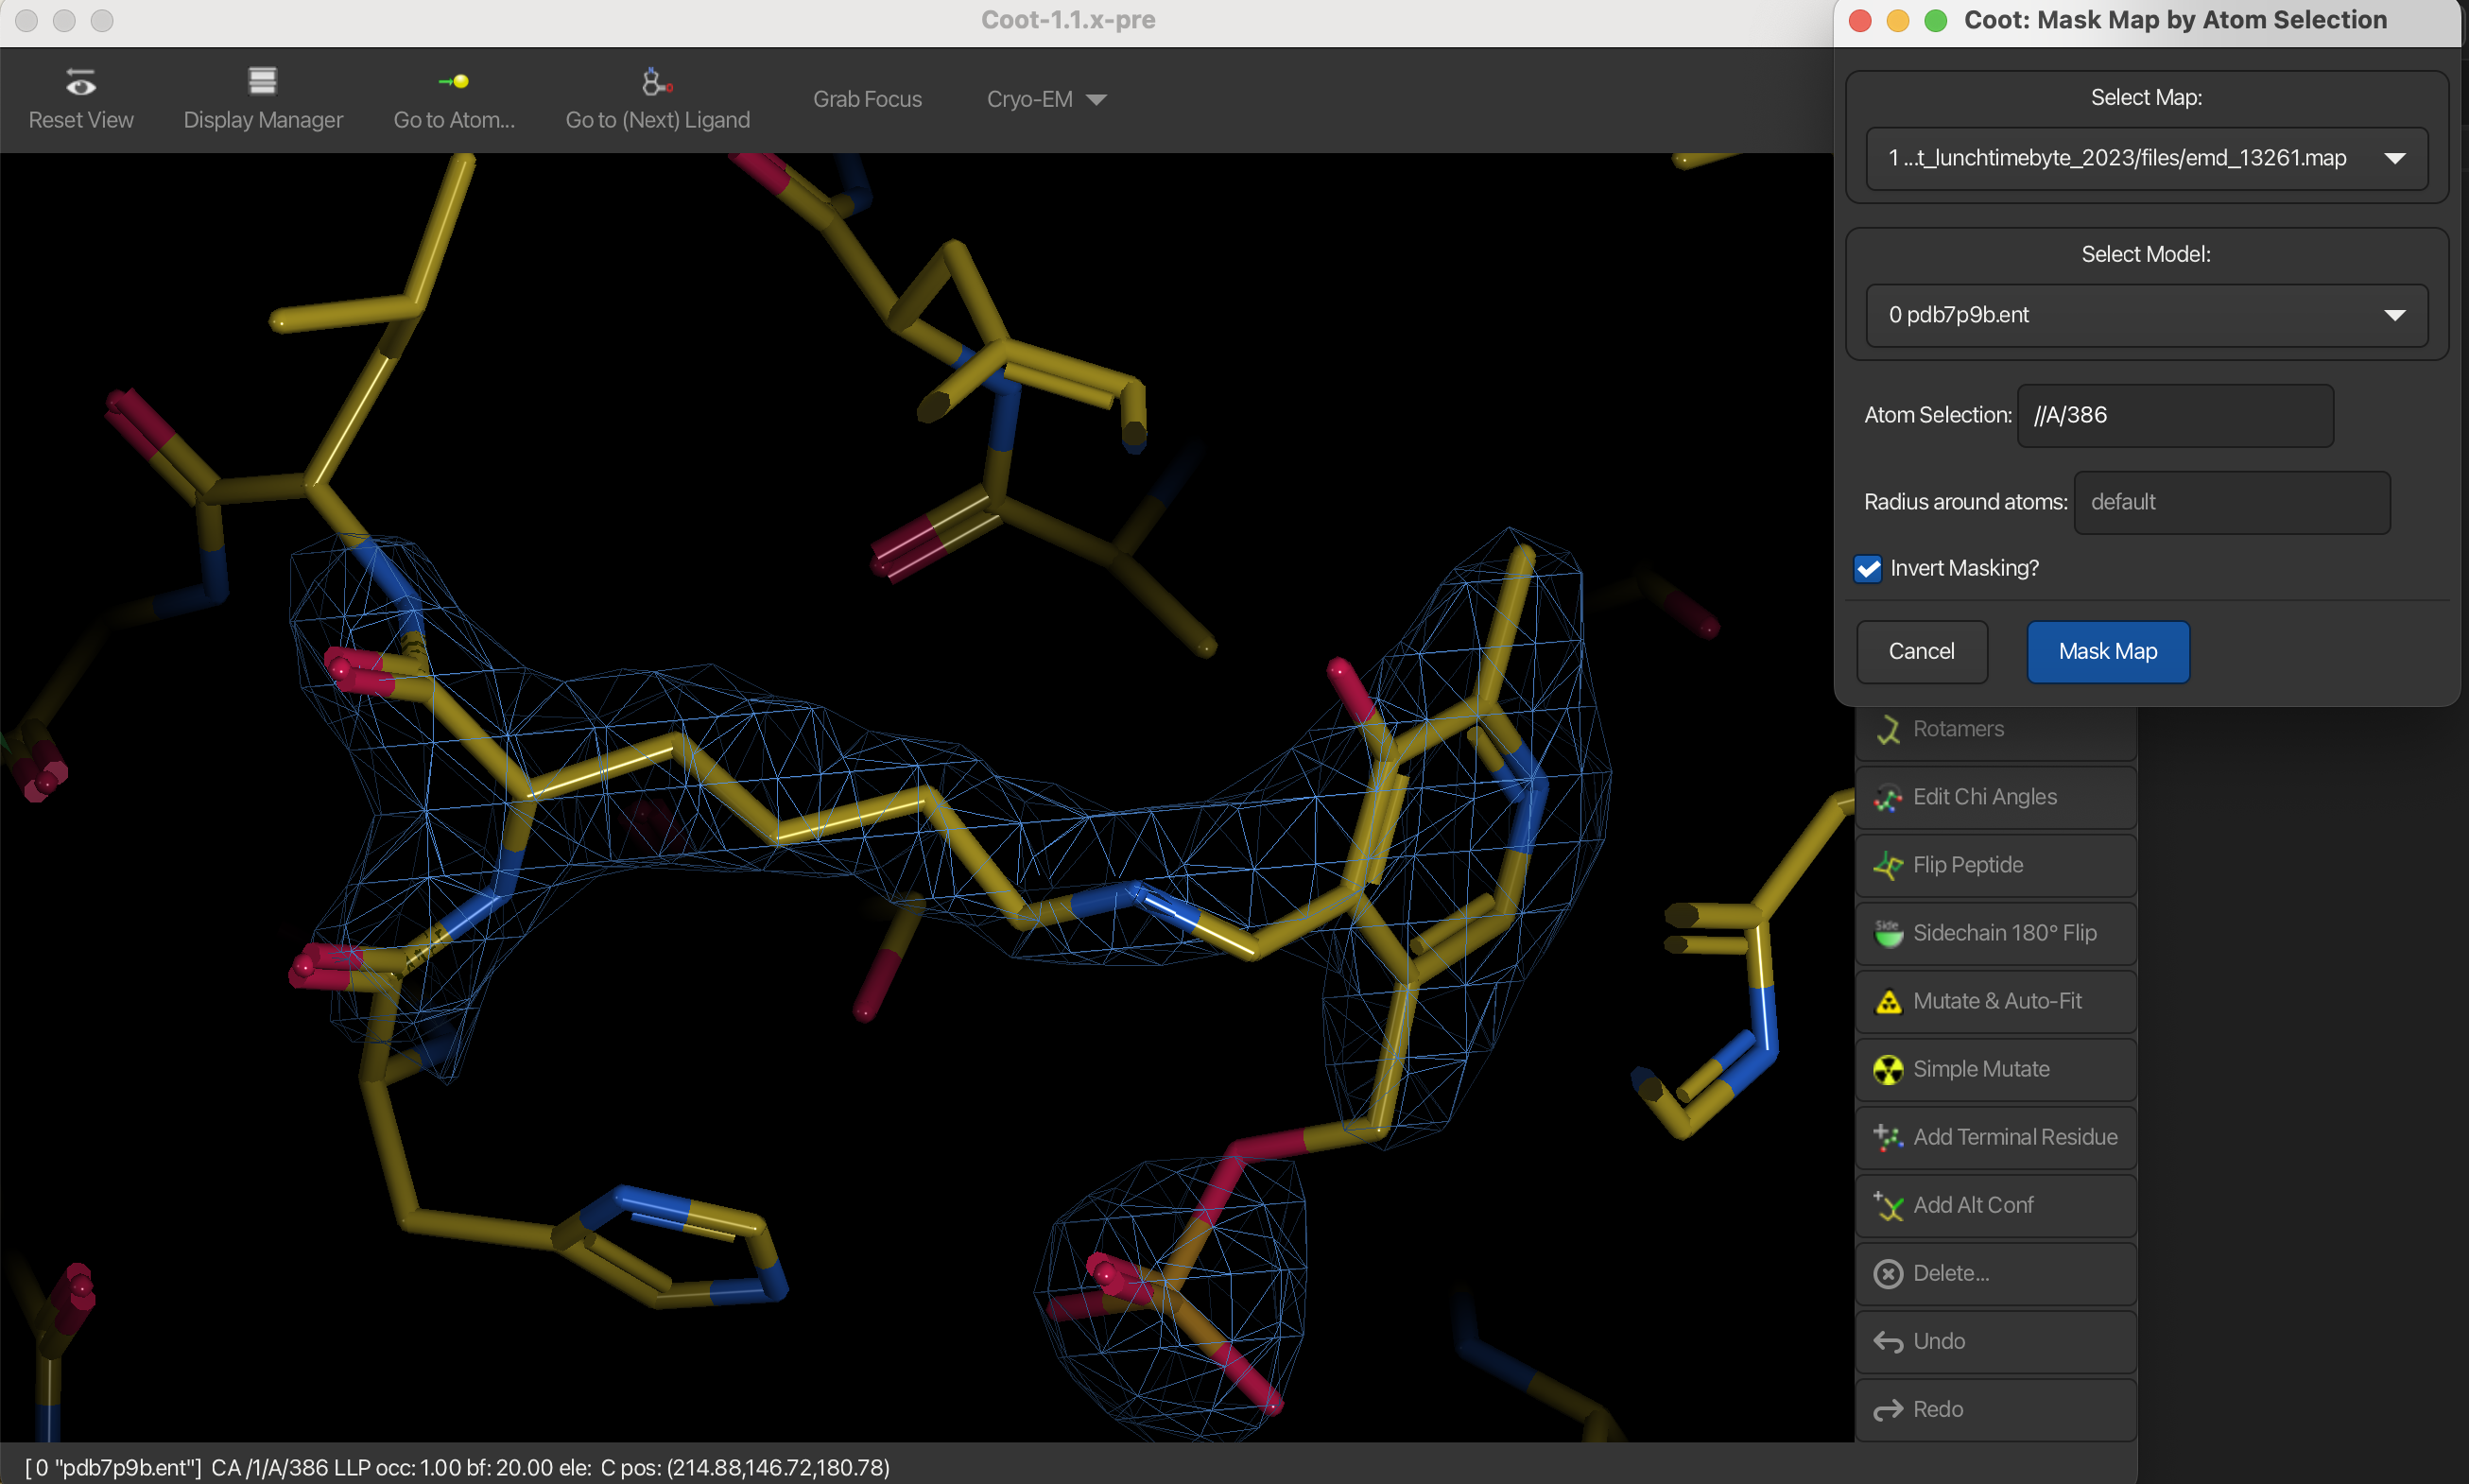Open the Mutate & Auto-Fit tool
The image size is (2469, 1484).
pyautogui.click(x=1995, y=1001)
